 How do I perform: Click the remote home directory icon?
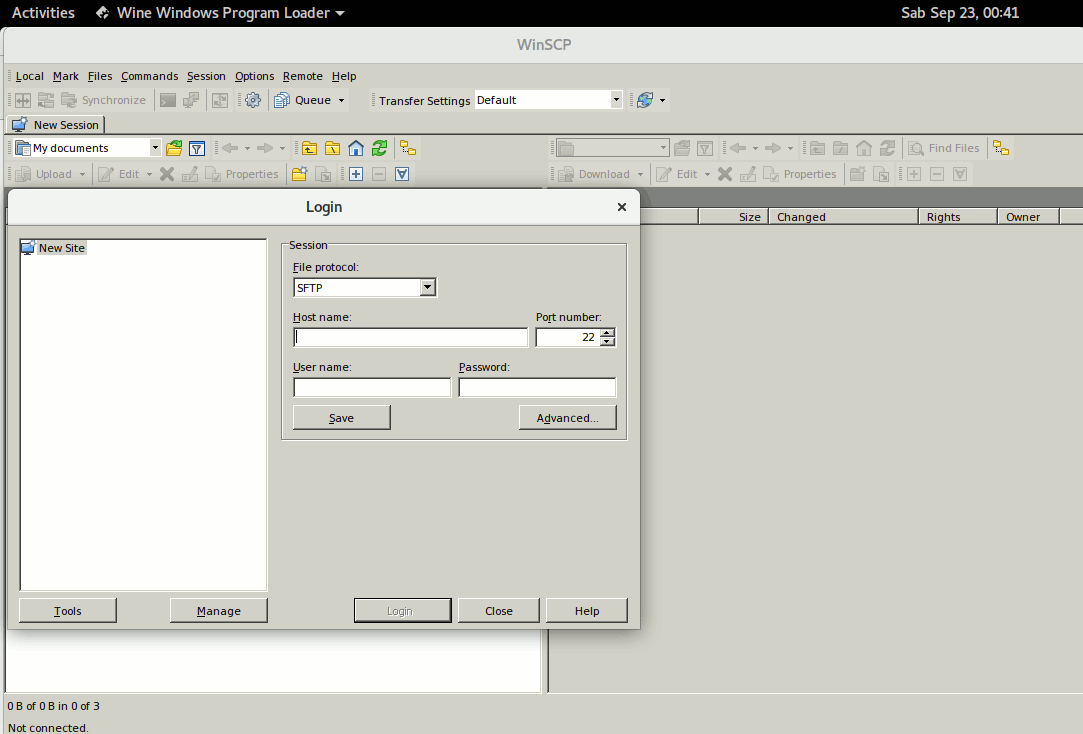click(863, 148)
